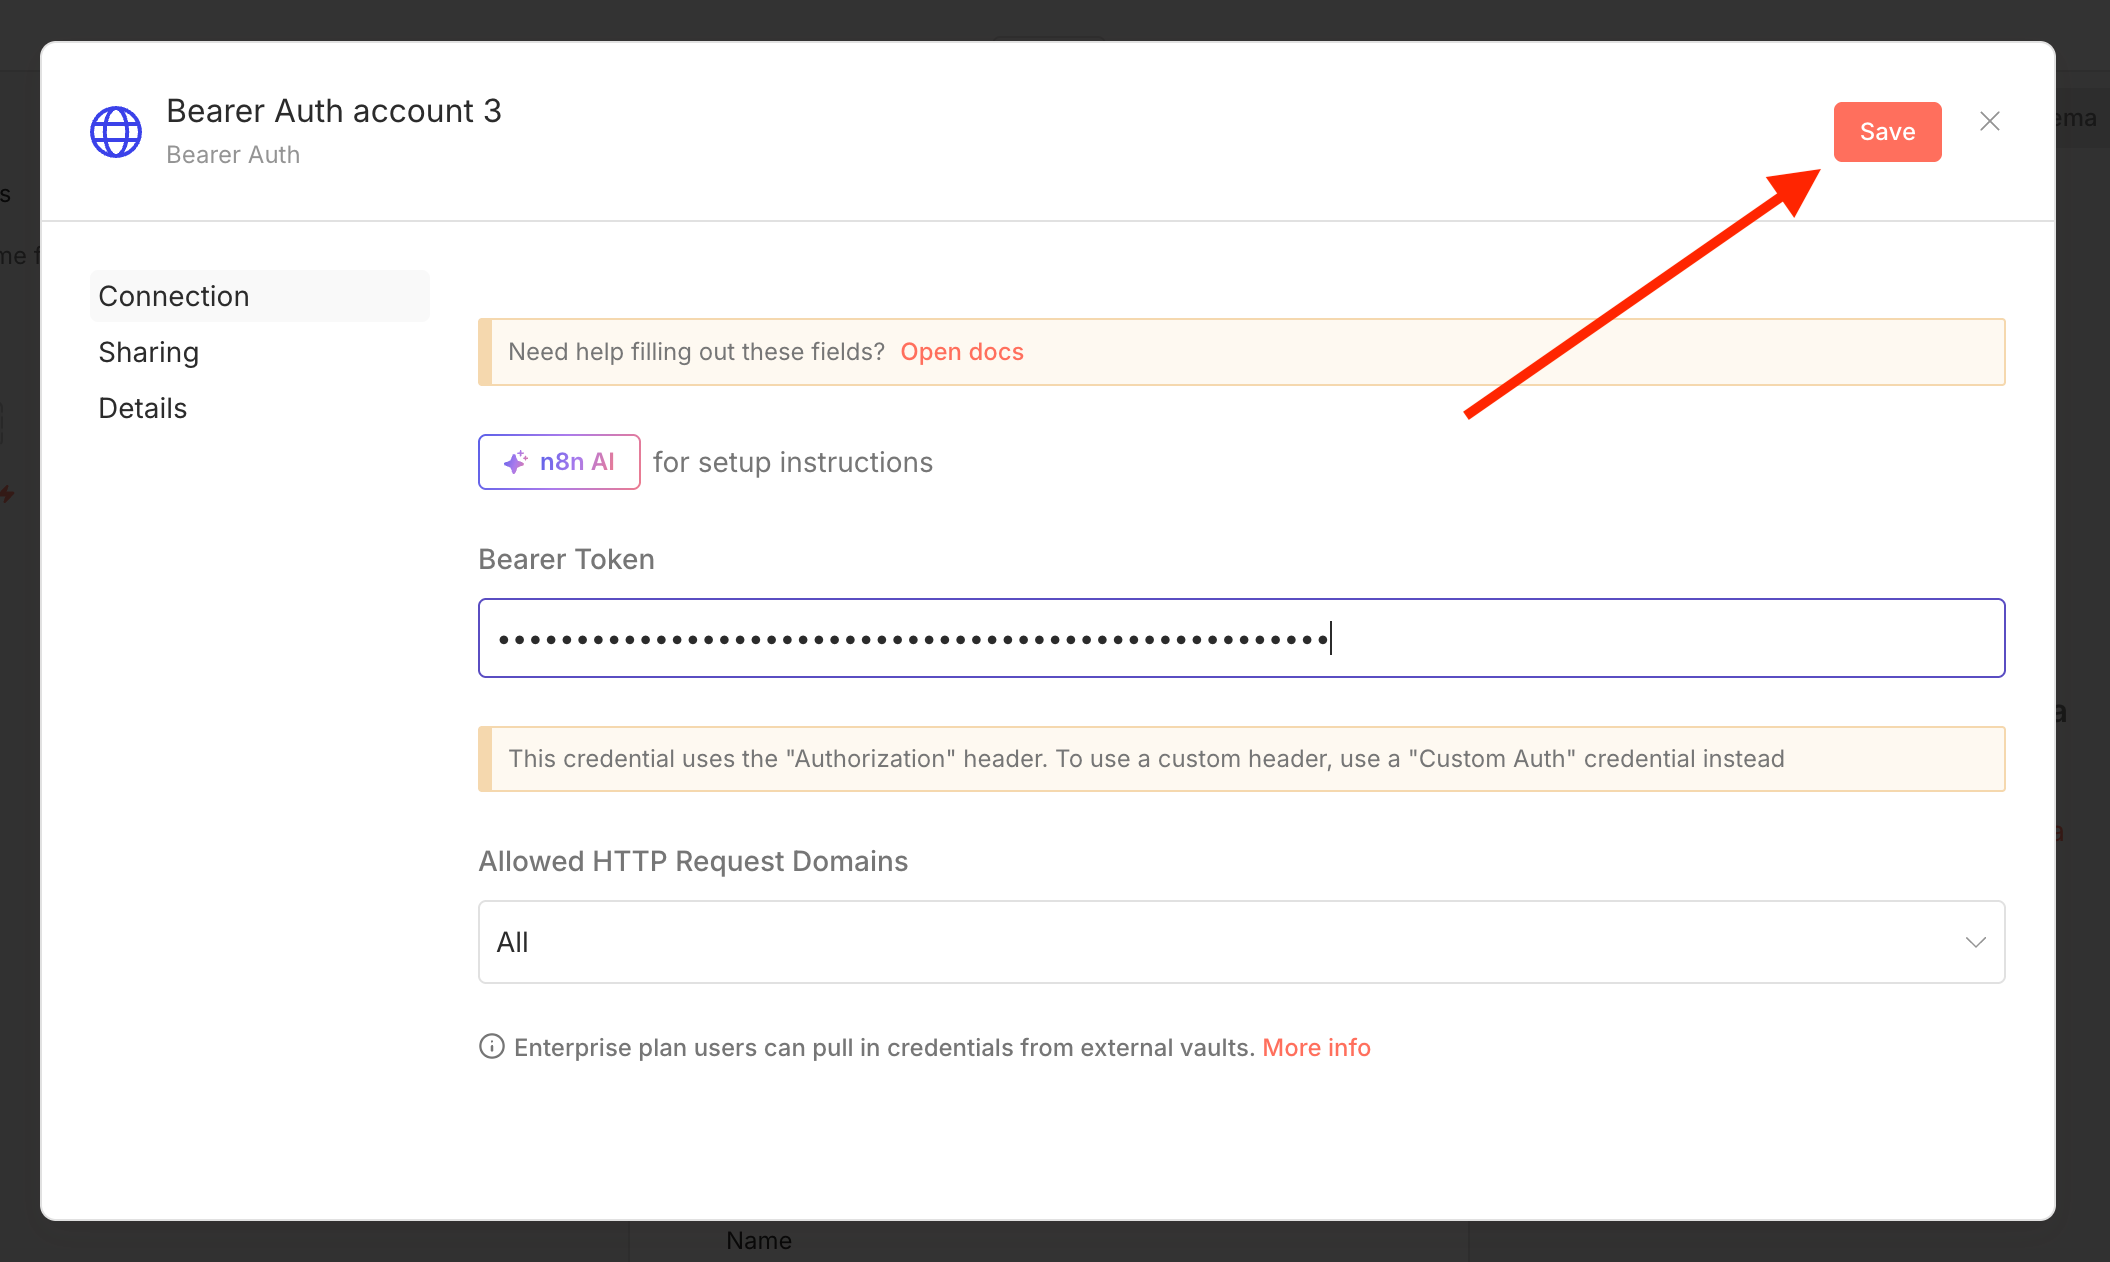Click the globe credential icon
The image size is (2110, 1262).
coord(116,132)
